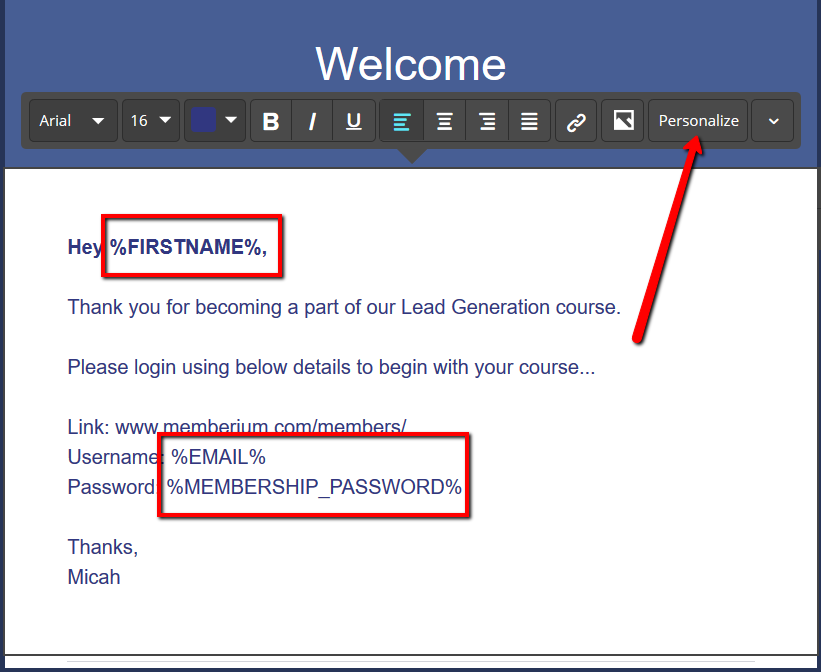
Task: Toggle bold formatting with the B icon
Action: pyautogui.click(x=271, y=121)
